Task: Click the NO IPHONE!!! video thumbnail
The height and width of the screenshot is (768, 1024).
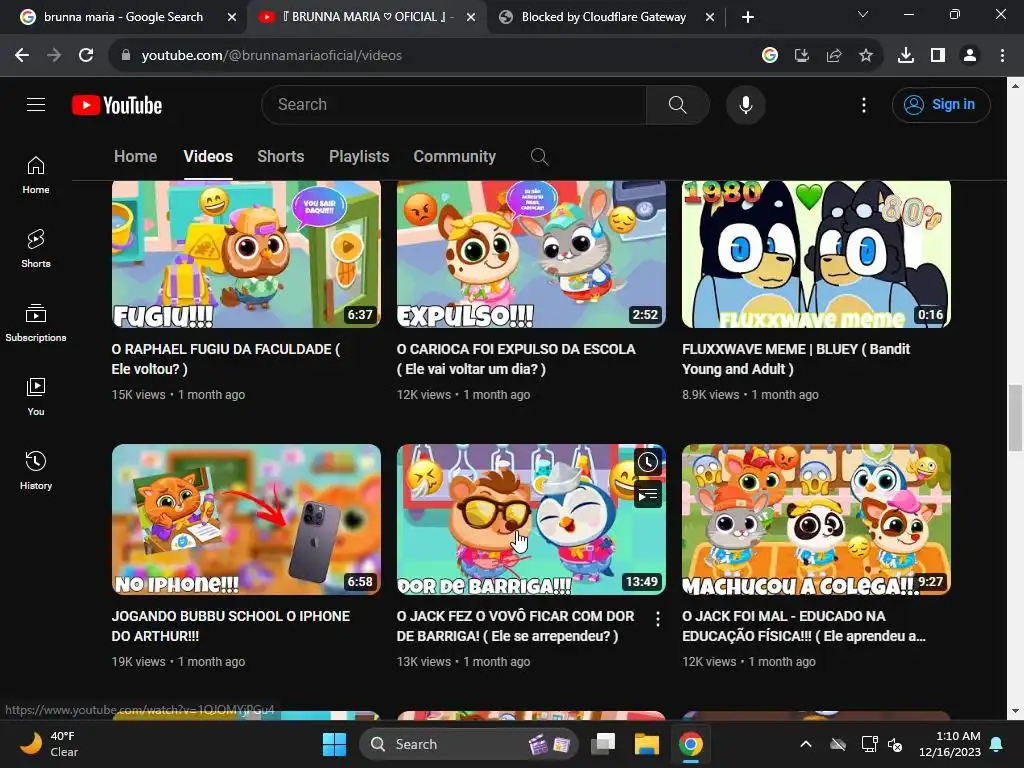Action: coord(246,519)
